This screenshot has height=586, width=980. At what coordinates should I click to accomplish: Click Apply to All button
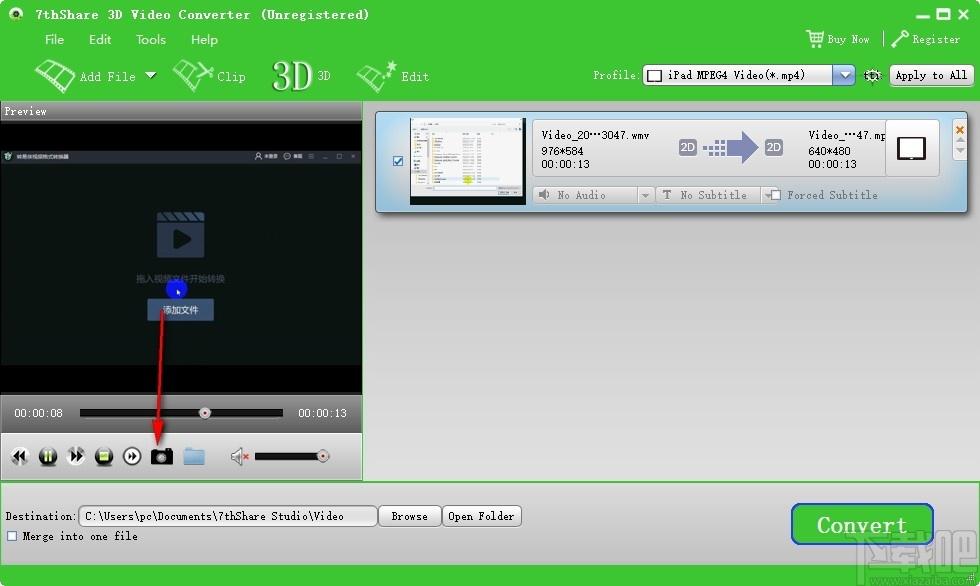click(931, 75)
